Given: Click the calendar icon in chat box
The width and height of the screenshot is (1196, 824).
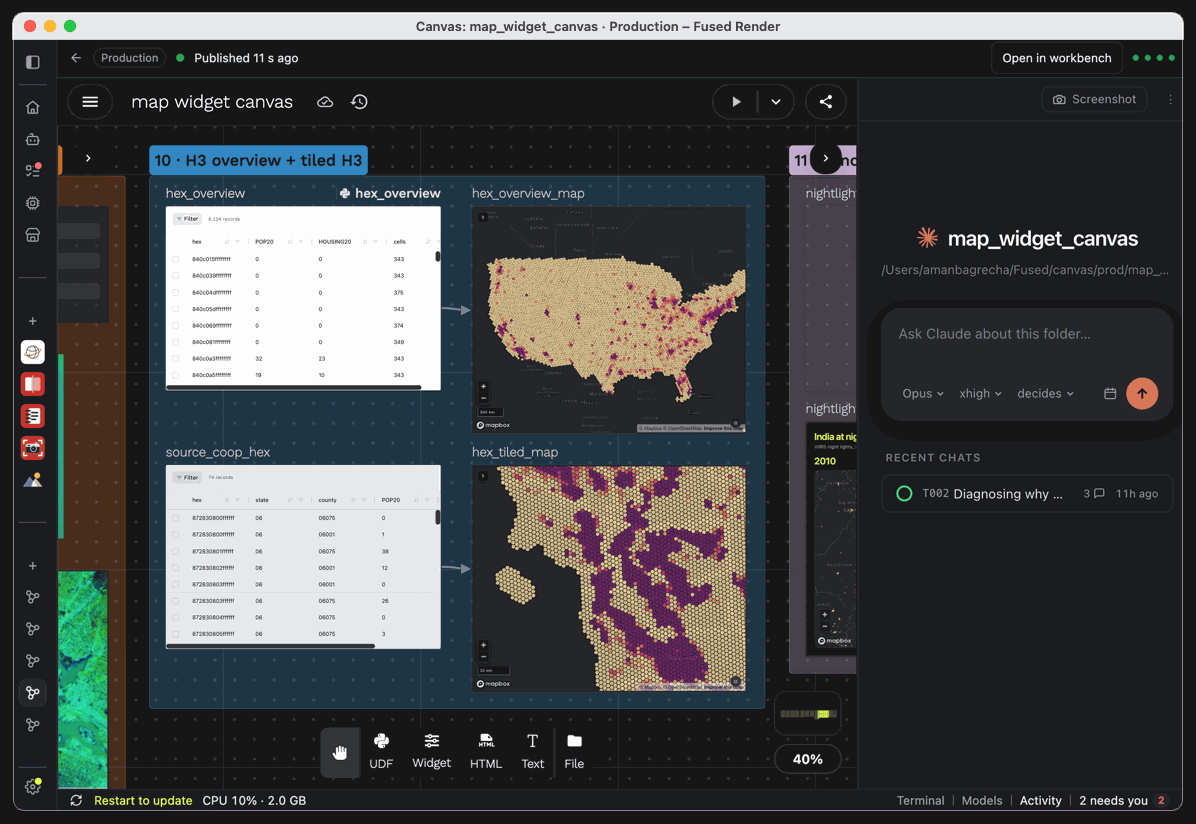Looking at the screenshot, I should click(x=1110, y=394).
